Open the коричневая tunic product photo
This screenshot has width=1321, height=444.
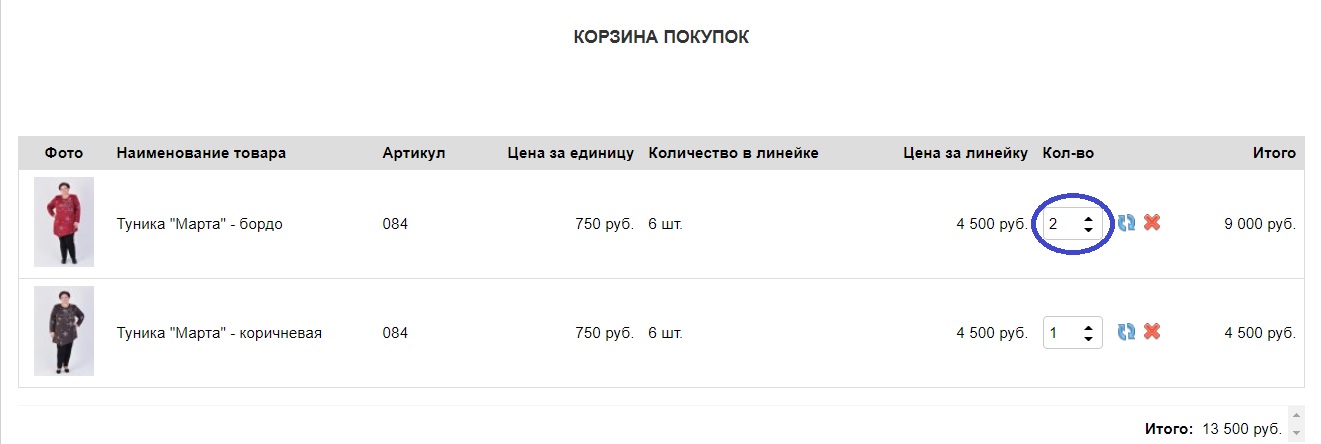pos(64,331)
